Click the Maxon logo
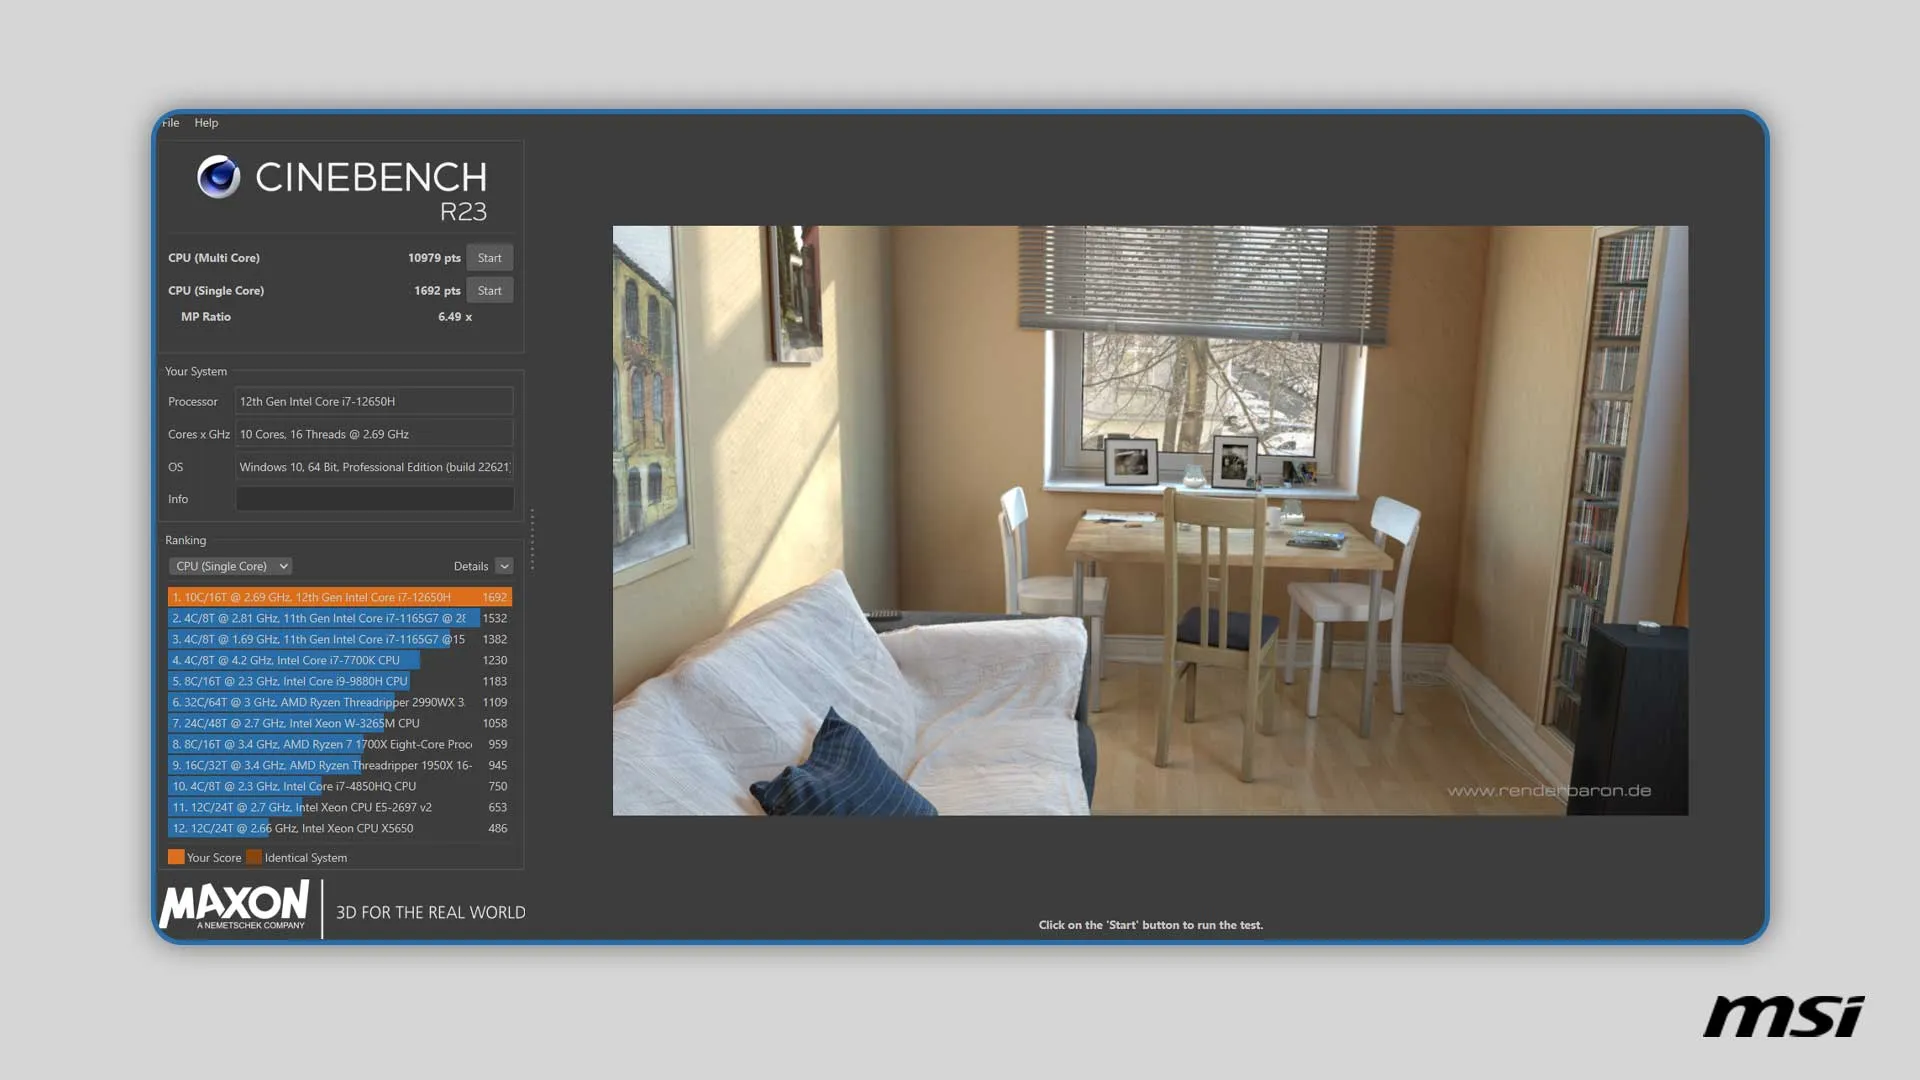1920x1080 pixels. click(235, 906)
